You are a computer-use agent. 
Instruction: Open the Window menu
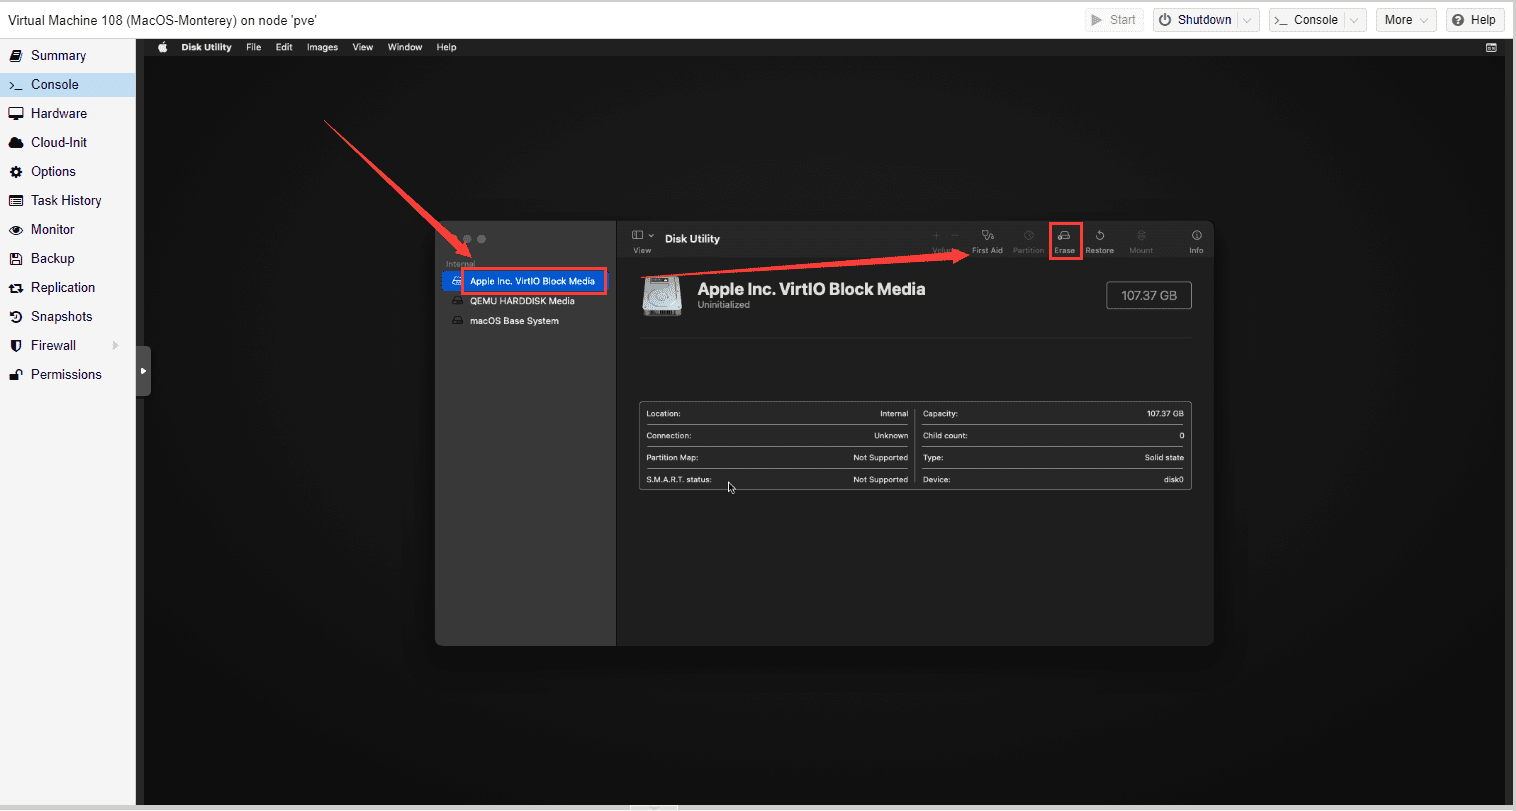pos(405,47)
